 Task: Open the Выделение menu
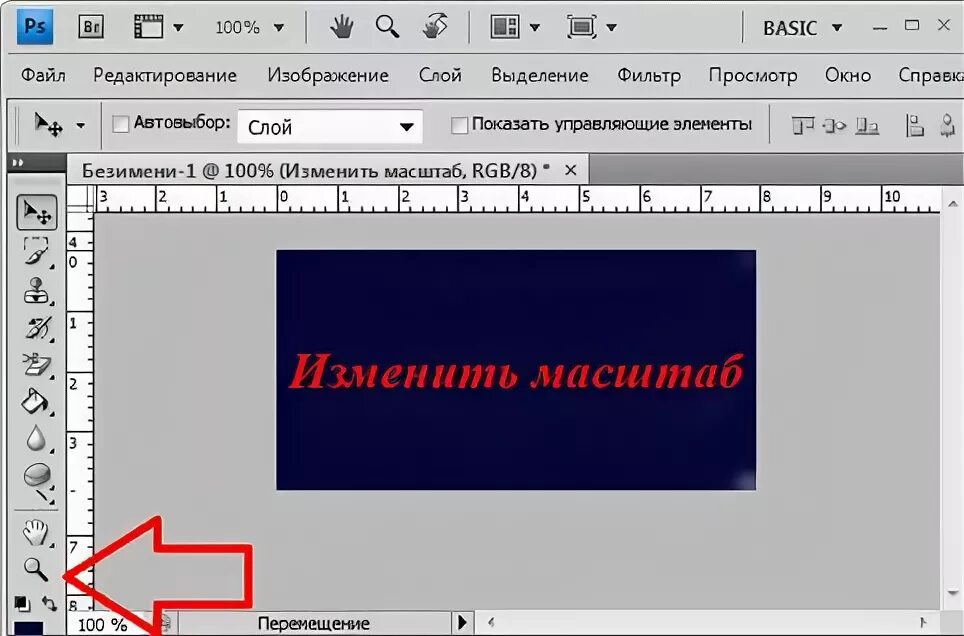[540, 76]
